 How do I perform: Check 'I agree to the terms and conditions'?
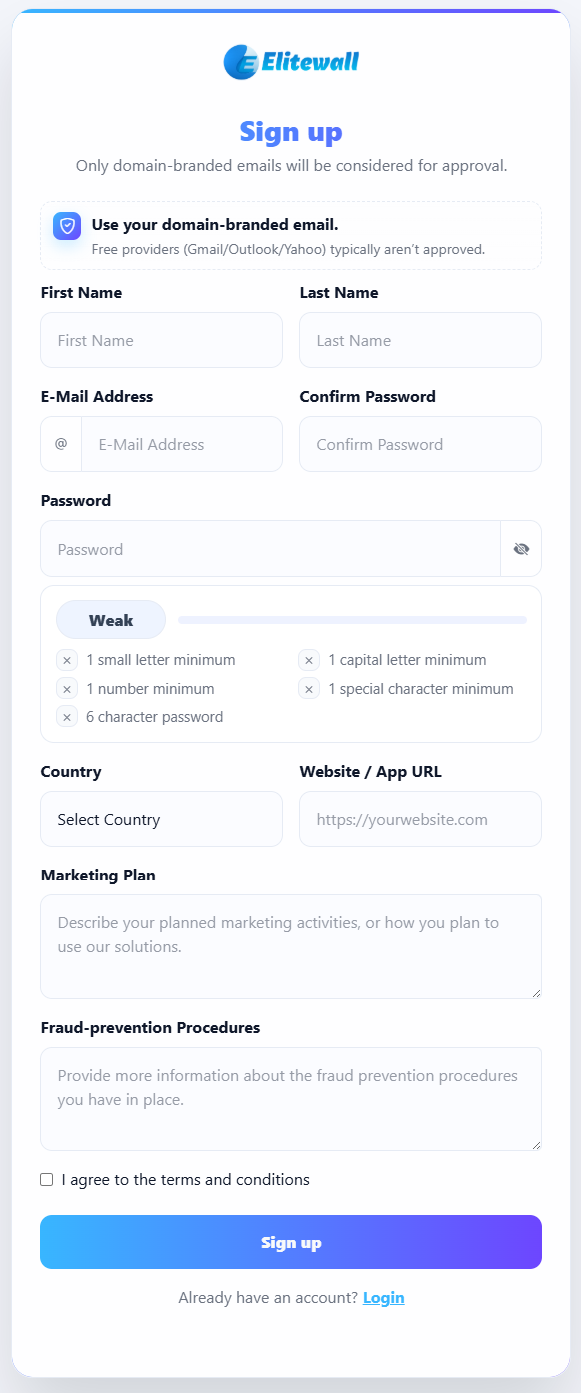[x=46, y=1179]
